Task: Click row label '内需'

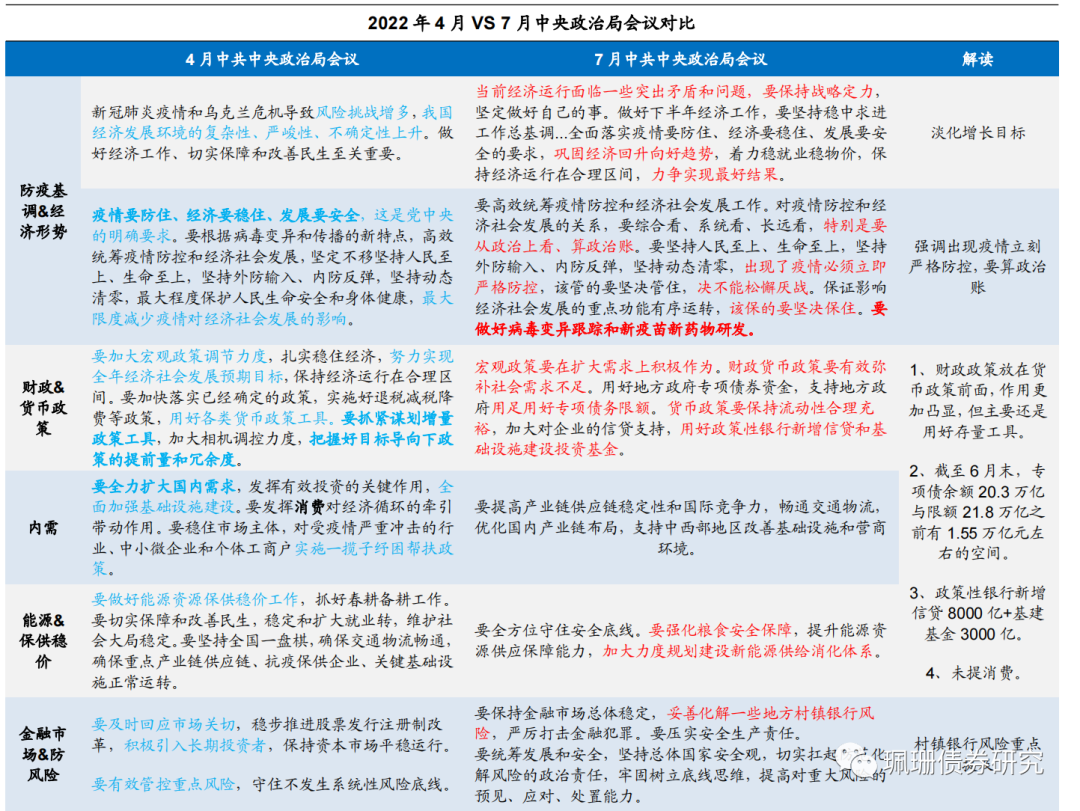Action: pyautogui.click(x=43, y=528)
